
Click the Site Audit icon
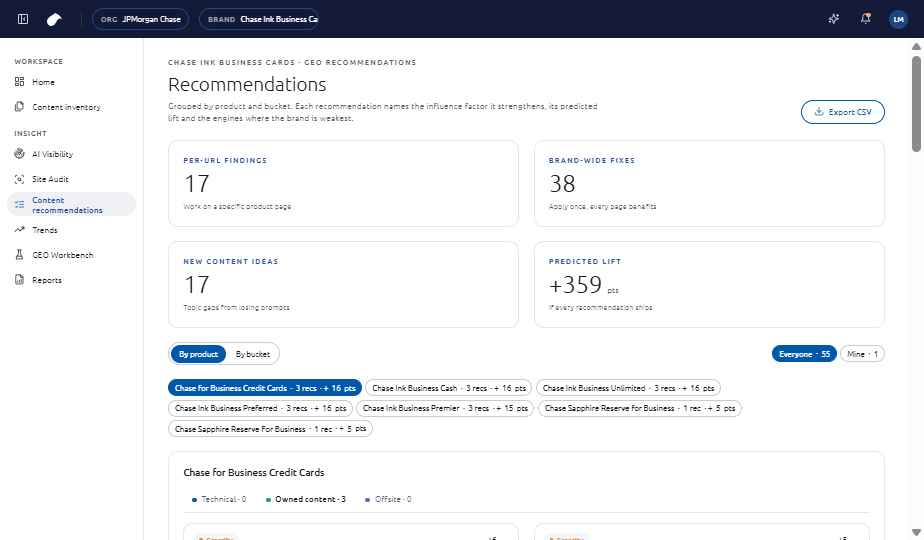click(19, 179)
